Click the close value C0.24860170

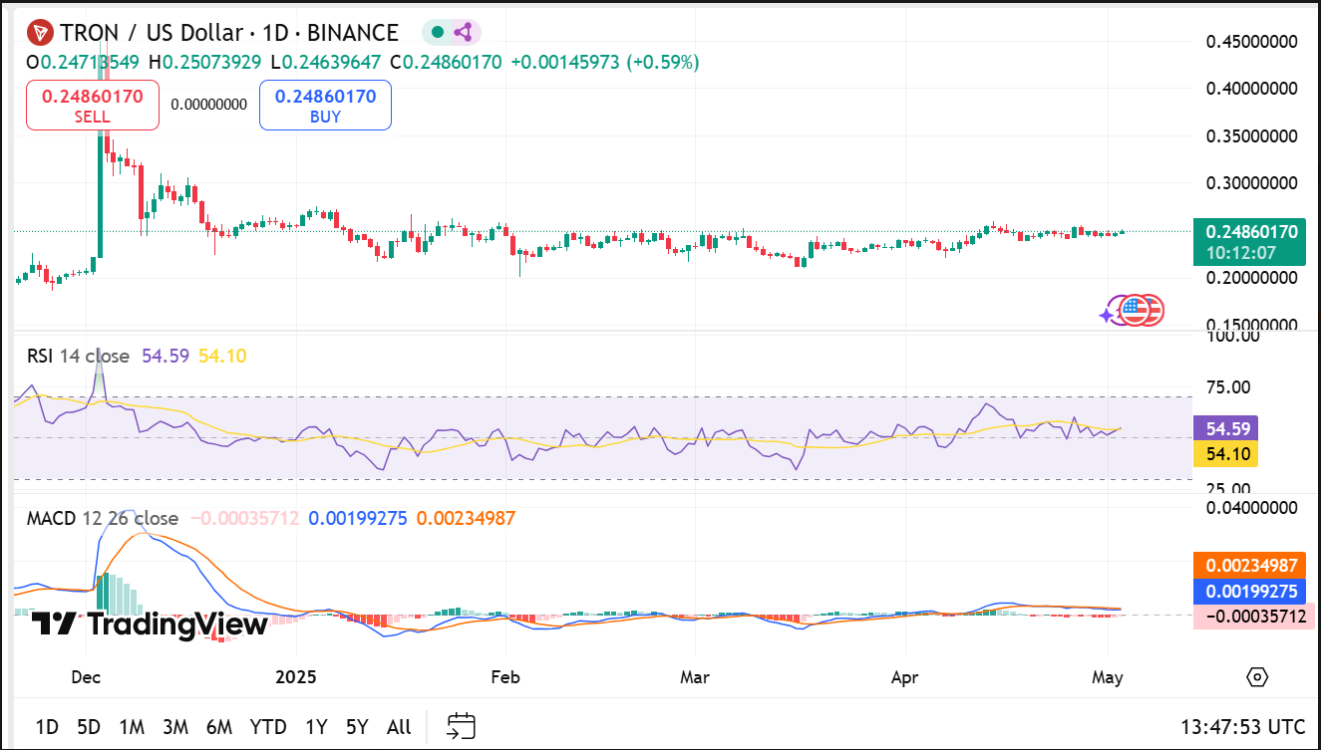[446, 62]
